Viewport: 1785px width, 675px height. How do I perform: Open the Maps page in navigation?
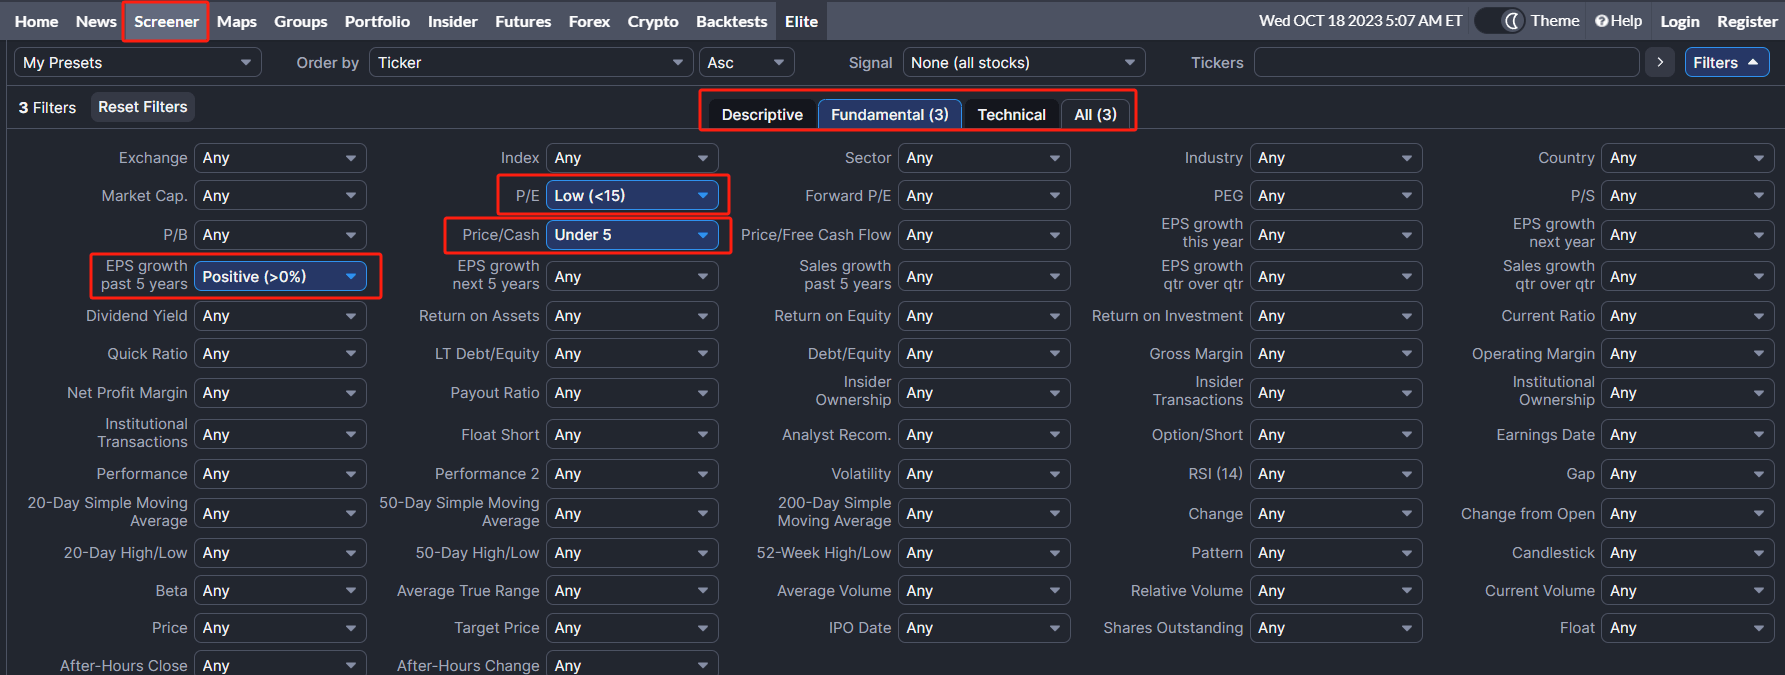(237, 21)
